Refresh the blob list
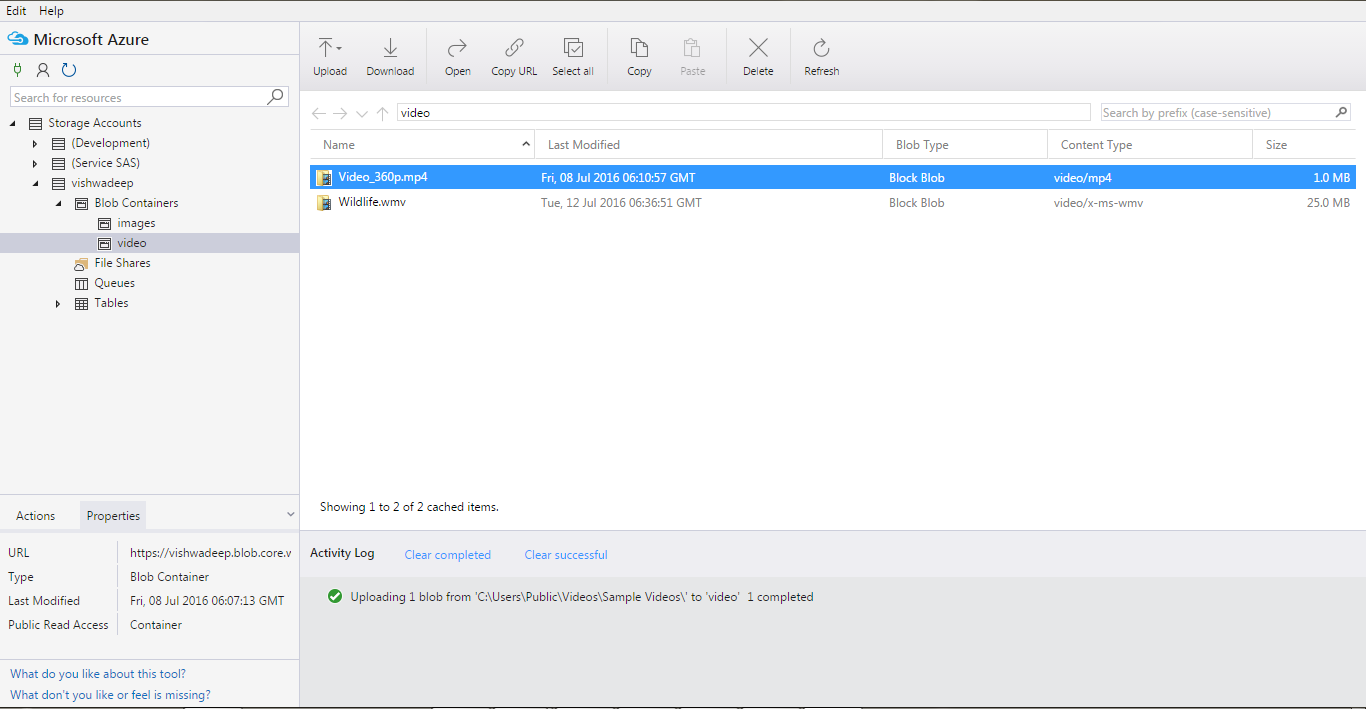Image resolution: width=1366 pixels, height=709 pixels. pyautogui.click(x=821, y=57)
